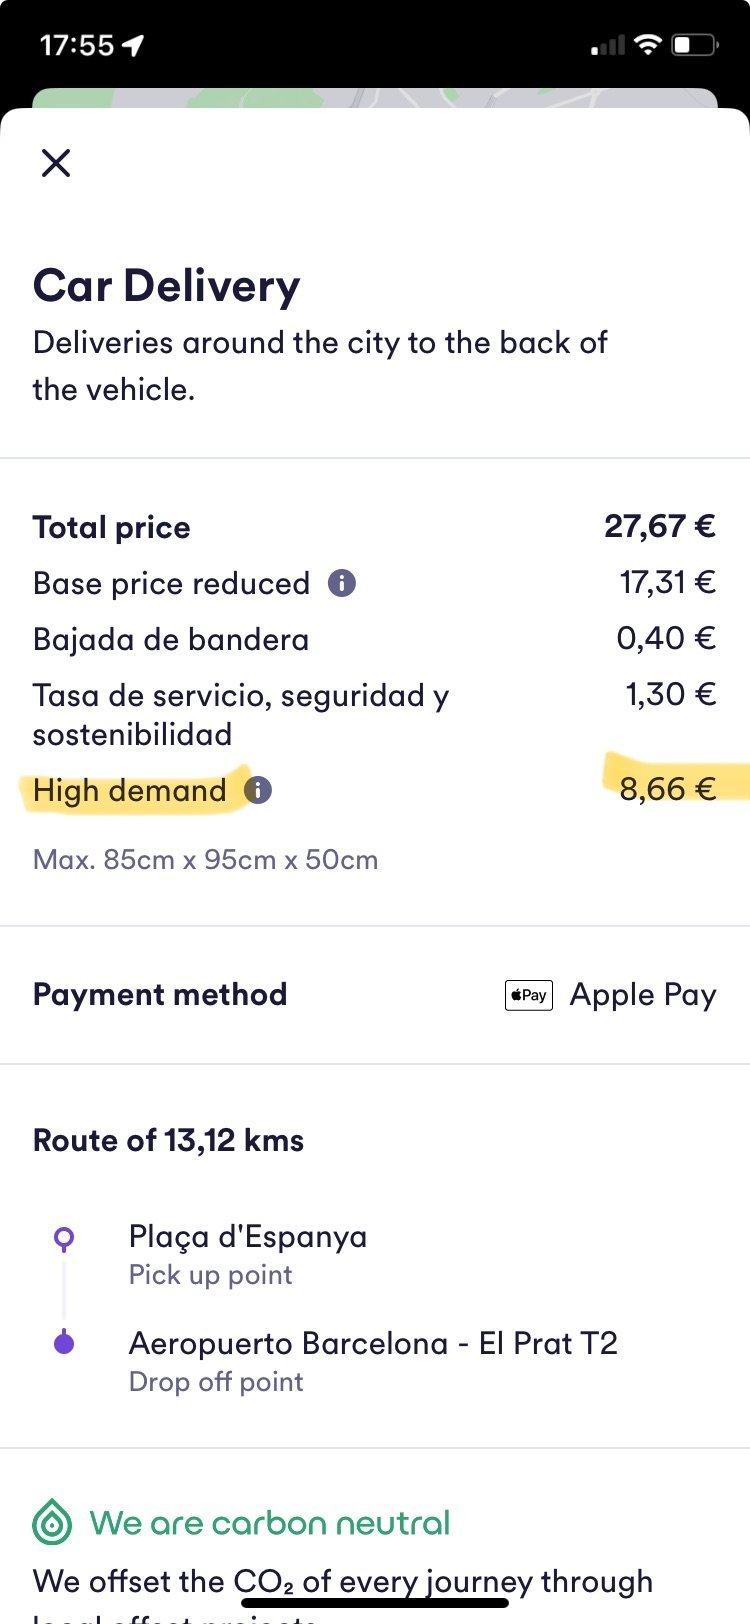The width and height of the screenshot is (750, 1624).
Task: Tap the Wi-Fi status icon
Action: tap(648, 45)
